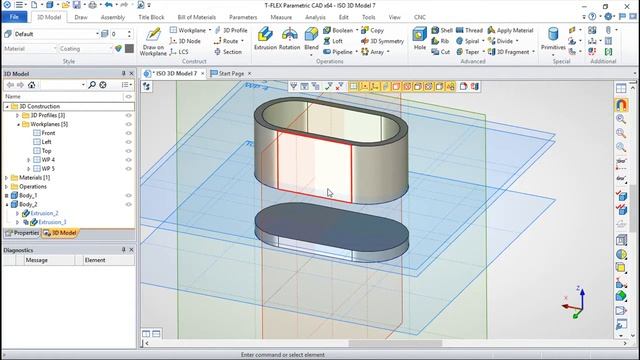Screen dimensions: 640x360
Task: Switch to the Properties panel tab
Action: point(22,233)
